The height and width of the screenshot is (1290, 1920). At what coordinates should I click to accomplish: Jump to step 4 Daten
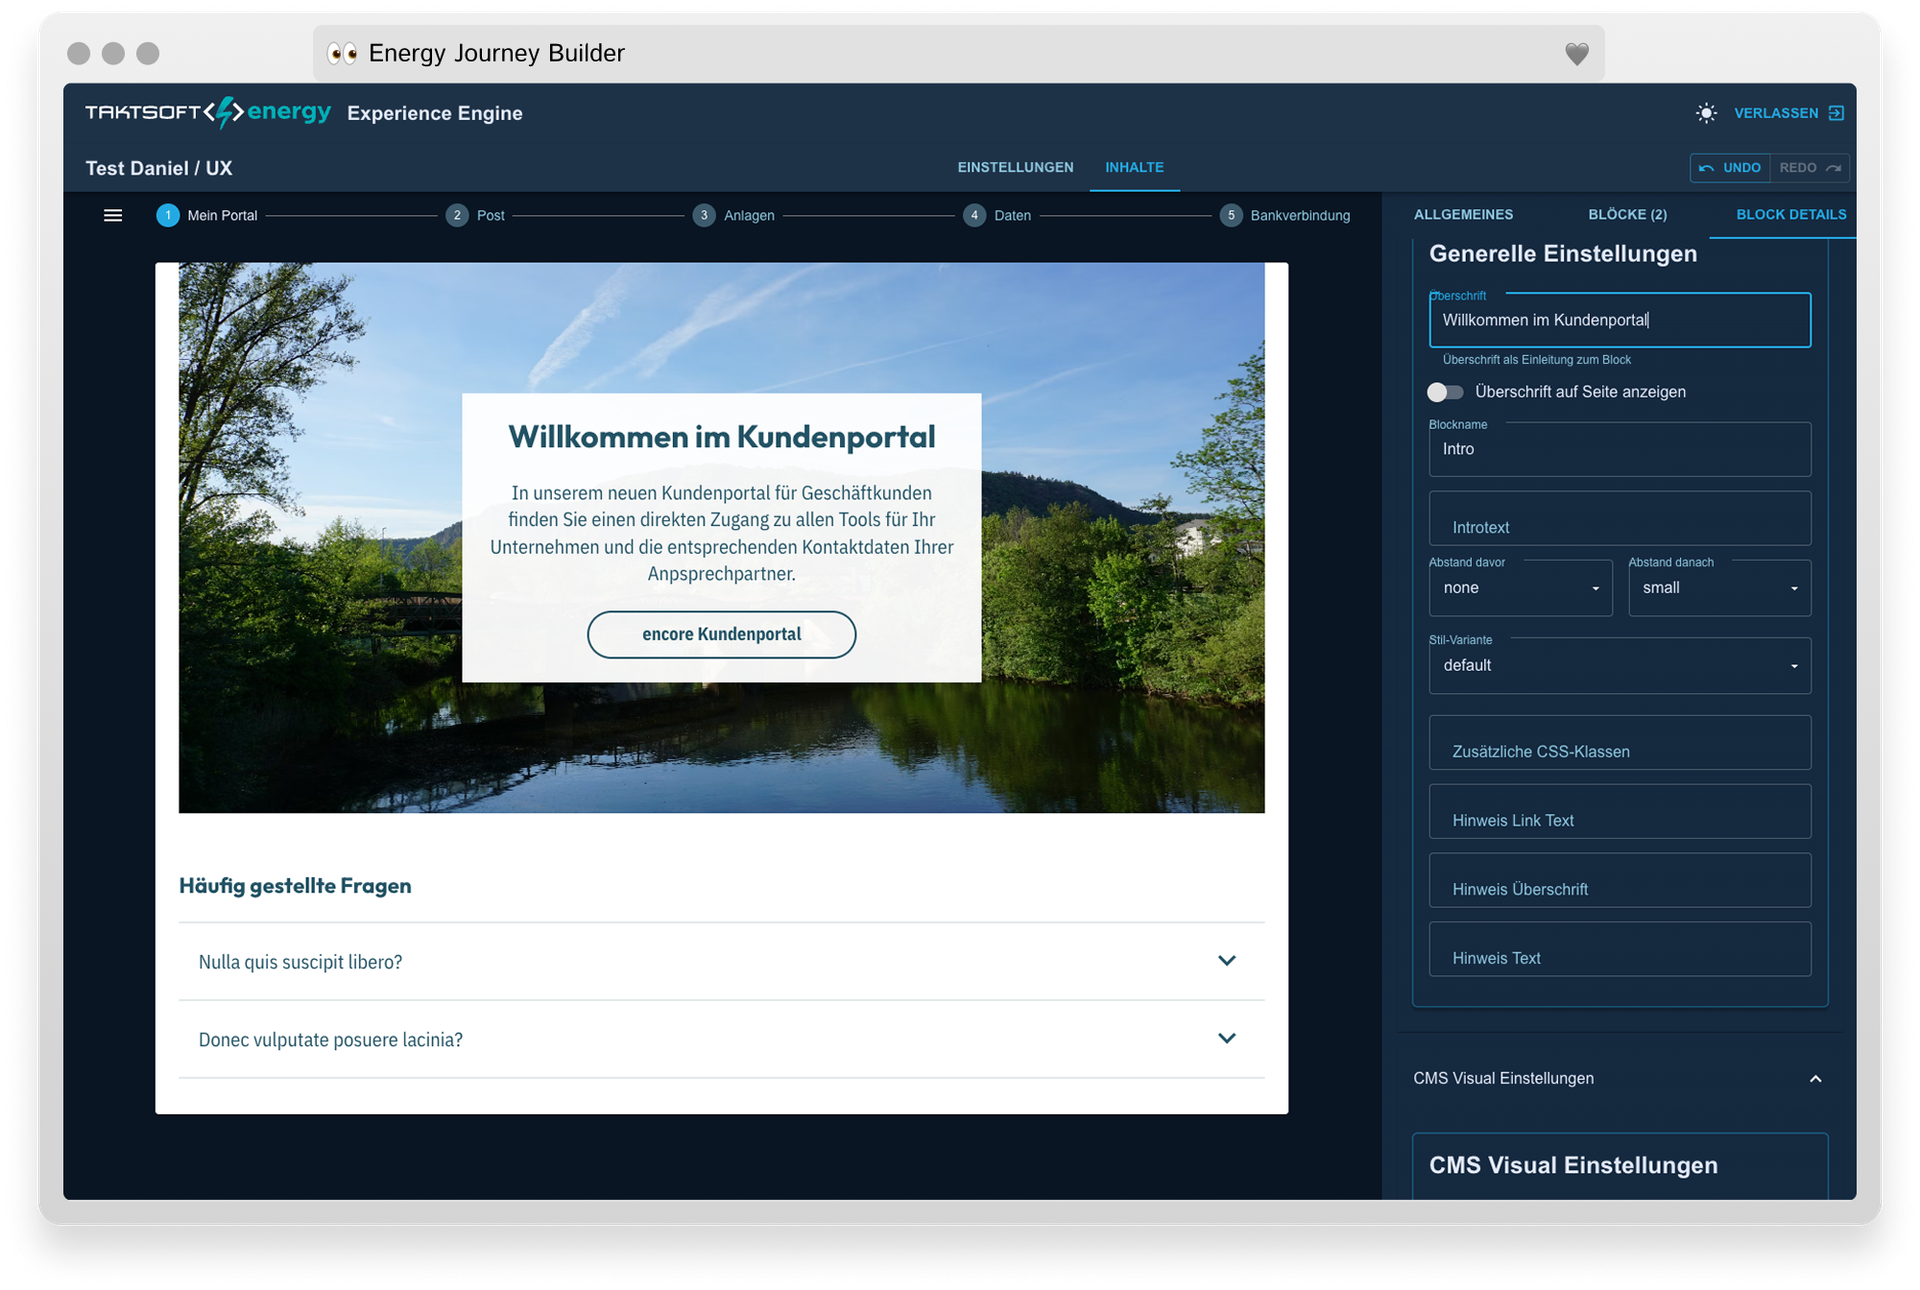tap(997, 215)
